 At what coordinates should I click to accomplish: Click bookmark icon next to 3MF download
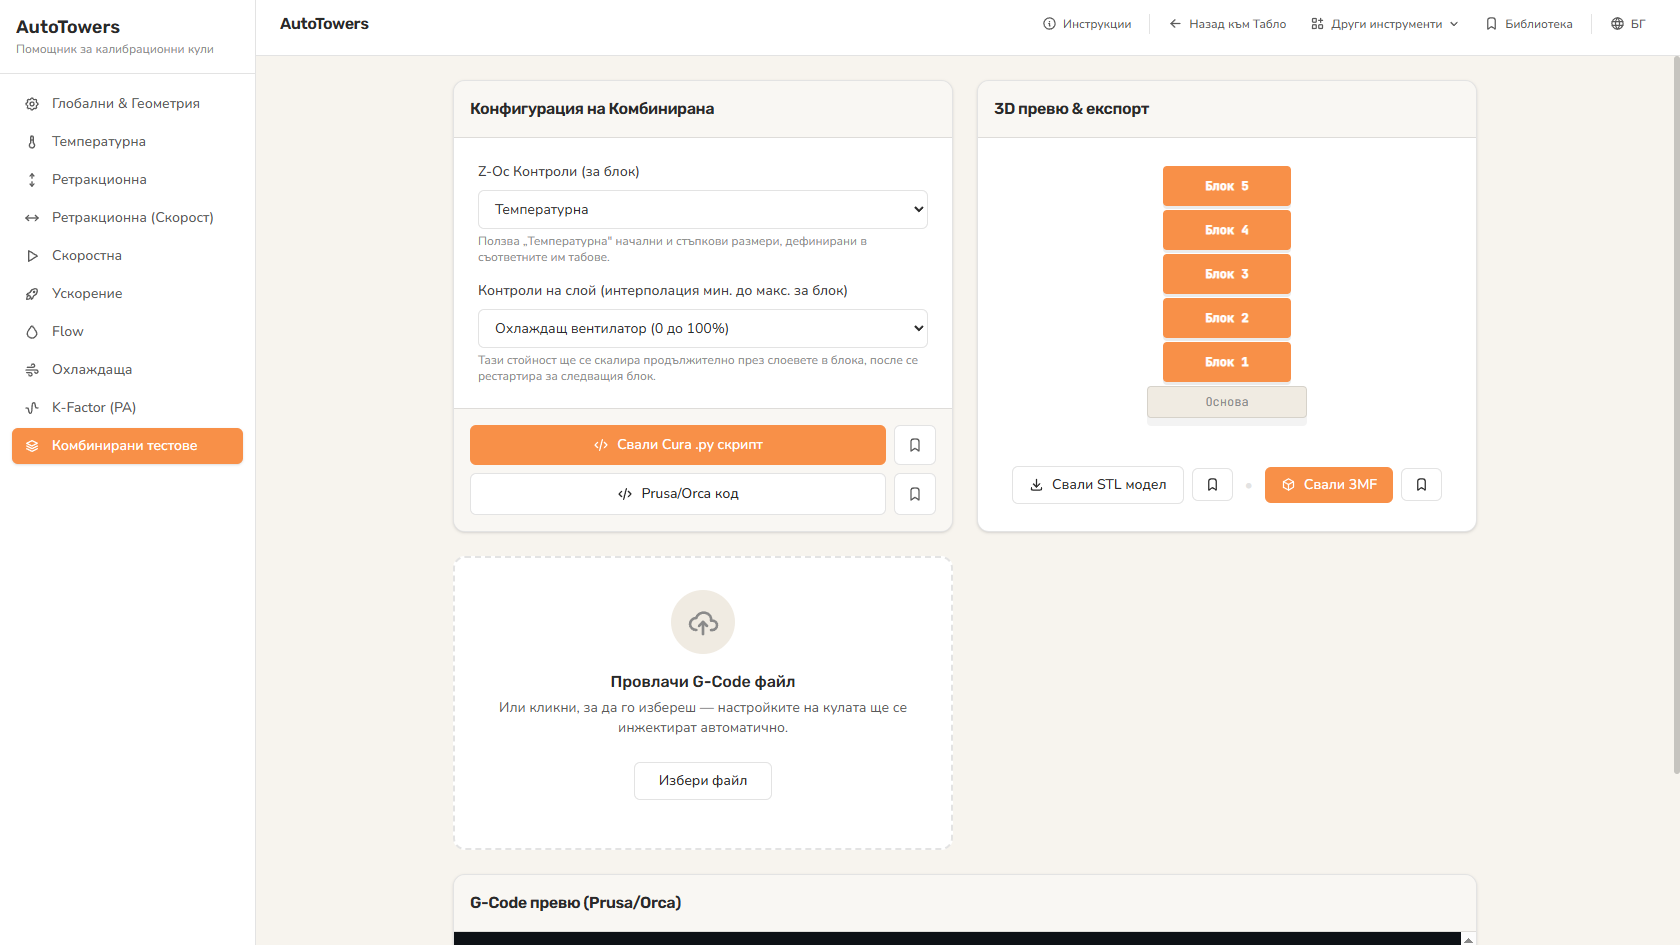1421,485
